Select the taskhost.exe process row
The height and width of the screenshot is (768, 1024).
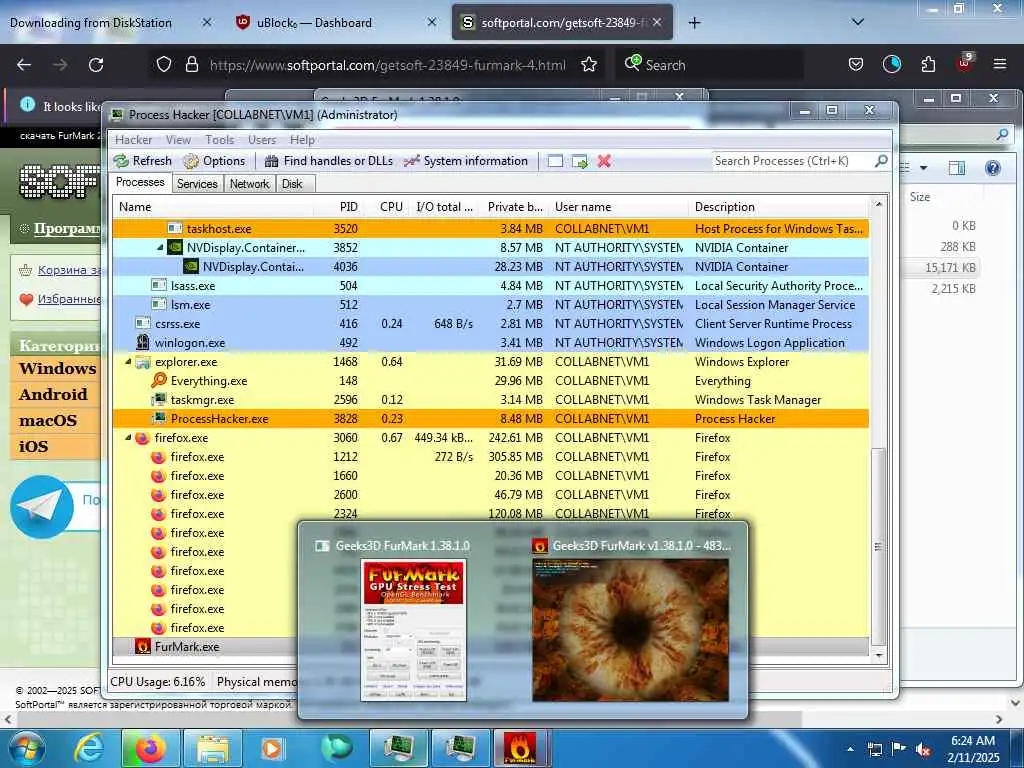pyautogui.click(x=490, y=229)
